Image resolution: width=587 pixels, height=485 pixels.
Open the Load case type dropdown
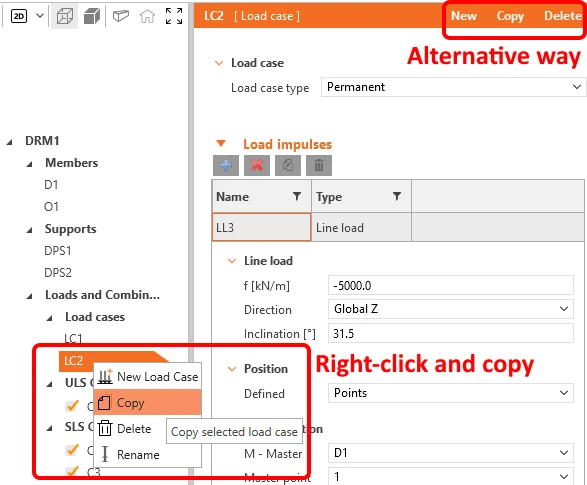click(453, 87)
